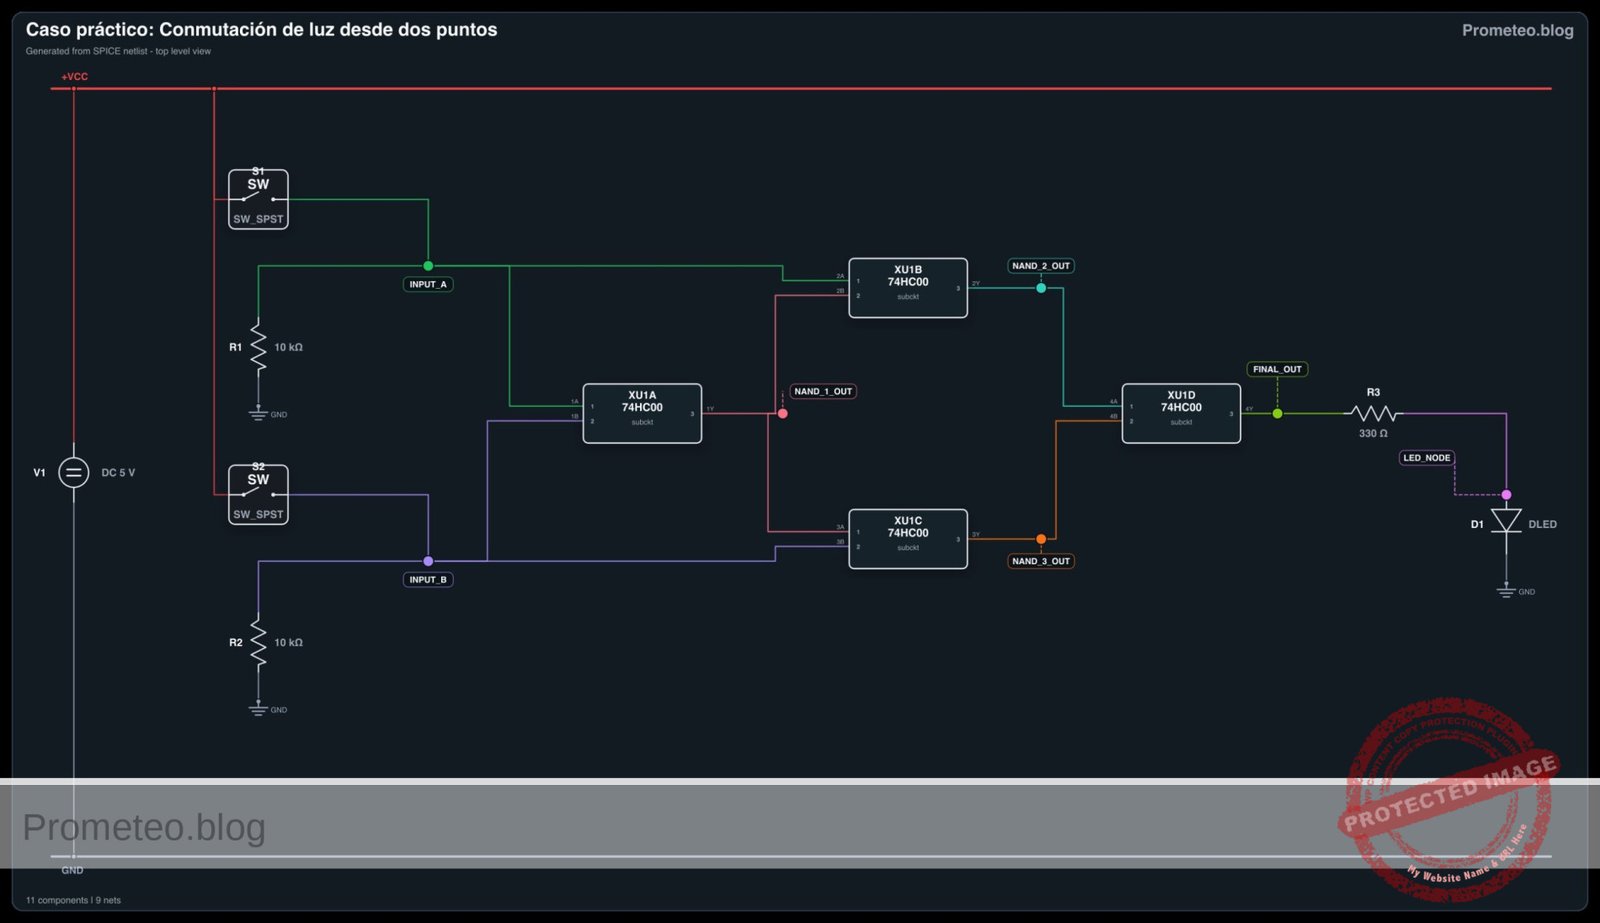Click the LED_NODE net label
The image size is (1600, 923).
tap(1426, 458)
